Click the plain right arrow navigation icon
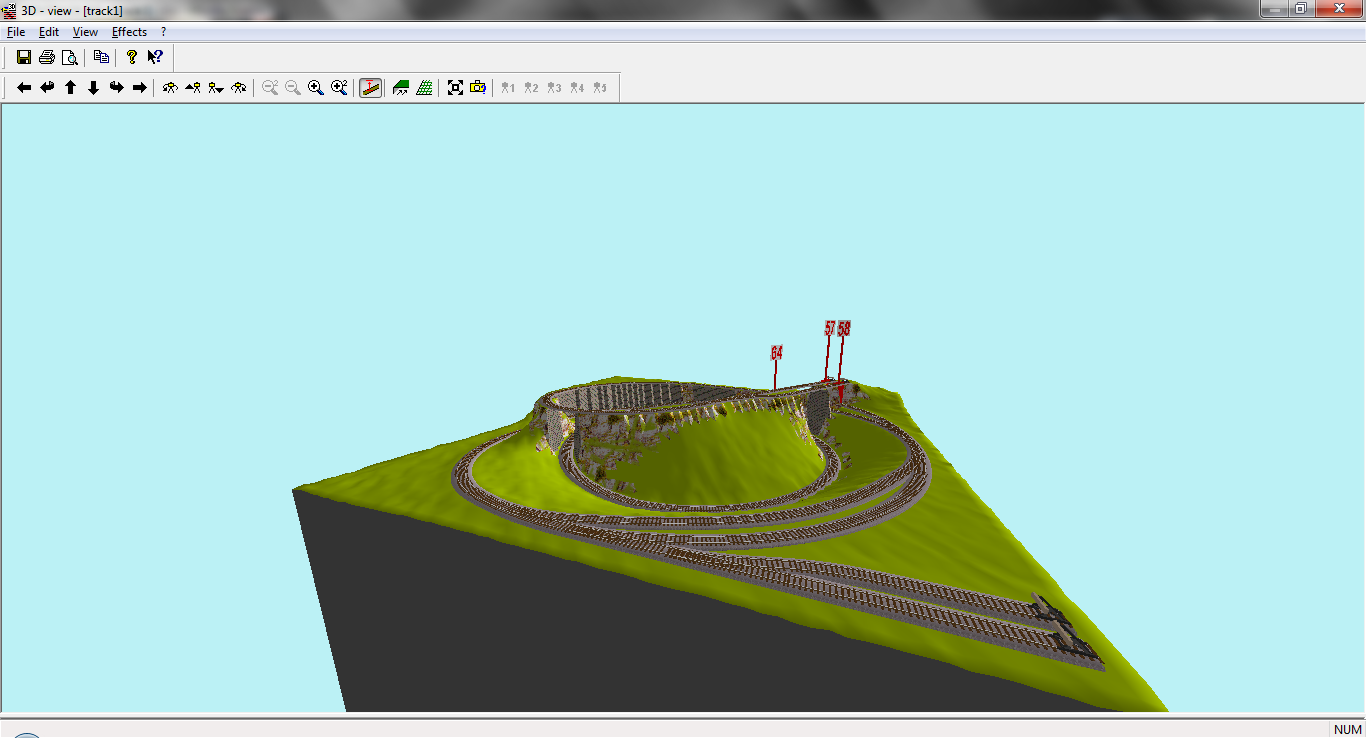The width and height of the screenshot is (1366, 738). click(x=139, y=88)
